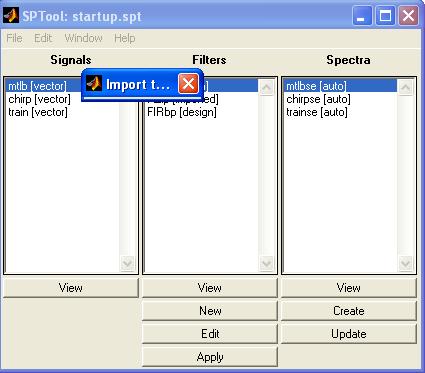Screen dimensions: 425x373
Task: Open the File menu
Action: [14, 38]
